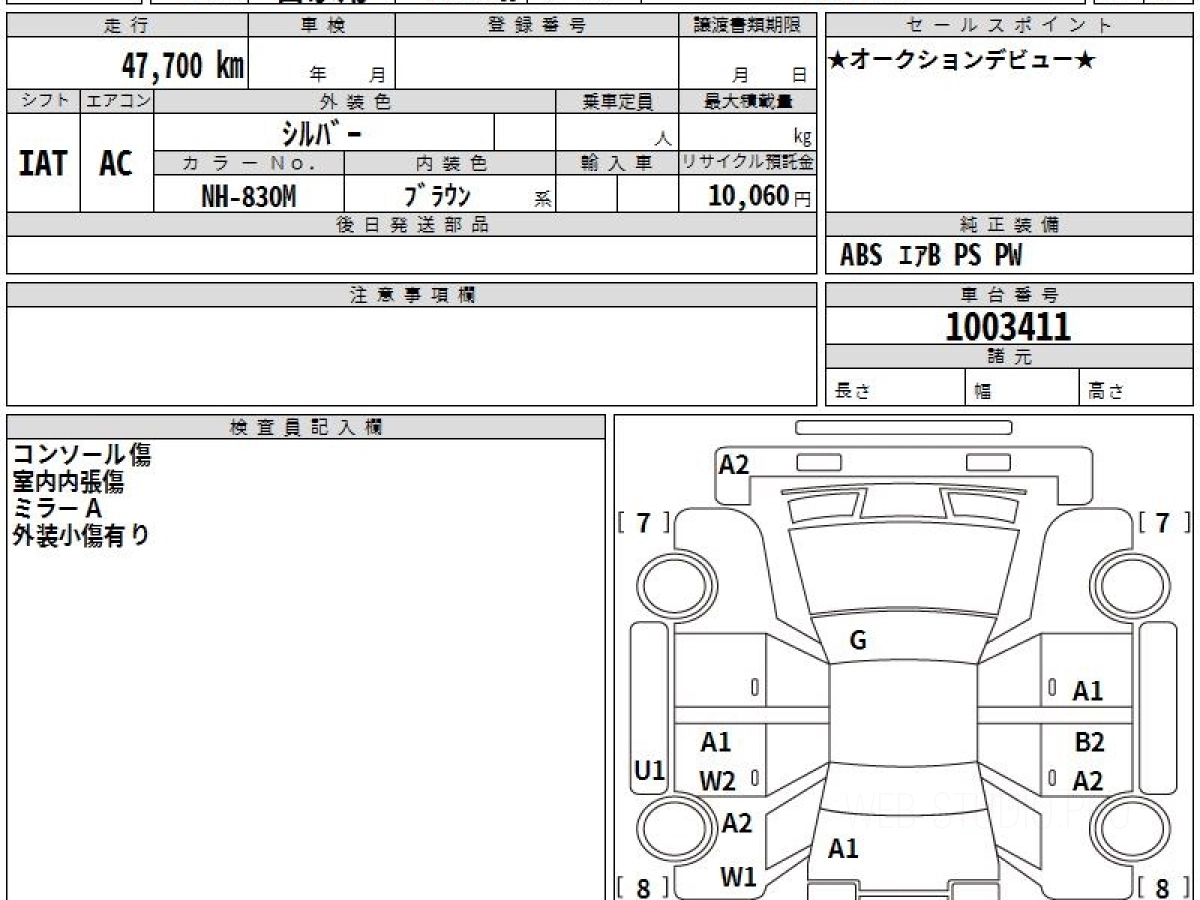Screen dimensions: 1200x900
Task: Click the 譲渡書類期限 header
Action: [x=747, y=26]
